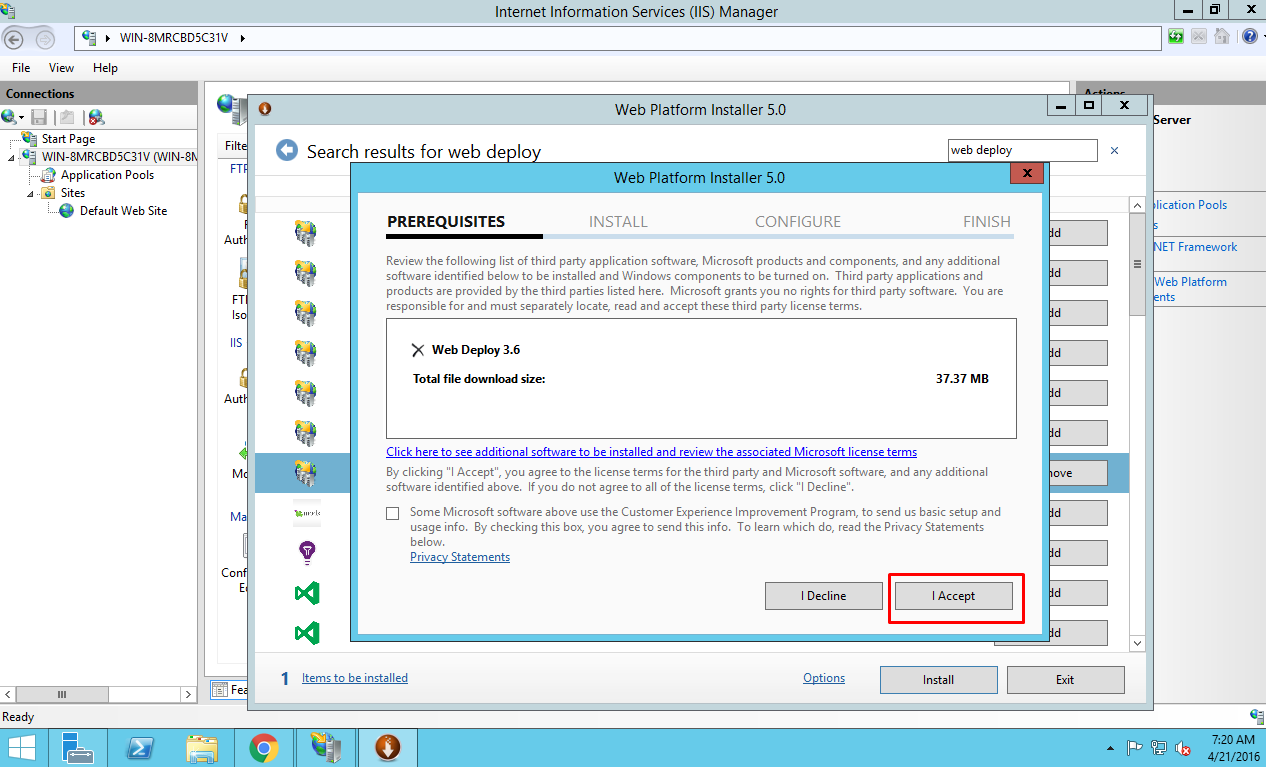Launch Server Manager from the taskbar
This screenshot has height=767, width=1266.
click(77, 748)
